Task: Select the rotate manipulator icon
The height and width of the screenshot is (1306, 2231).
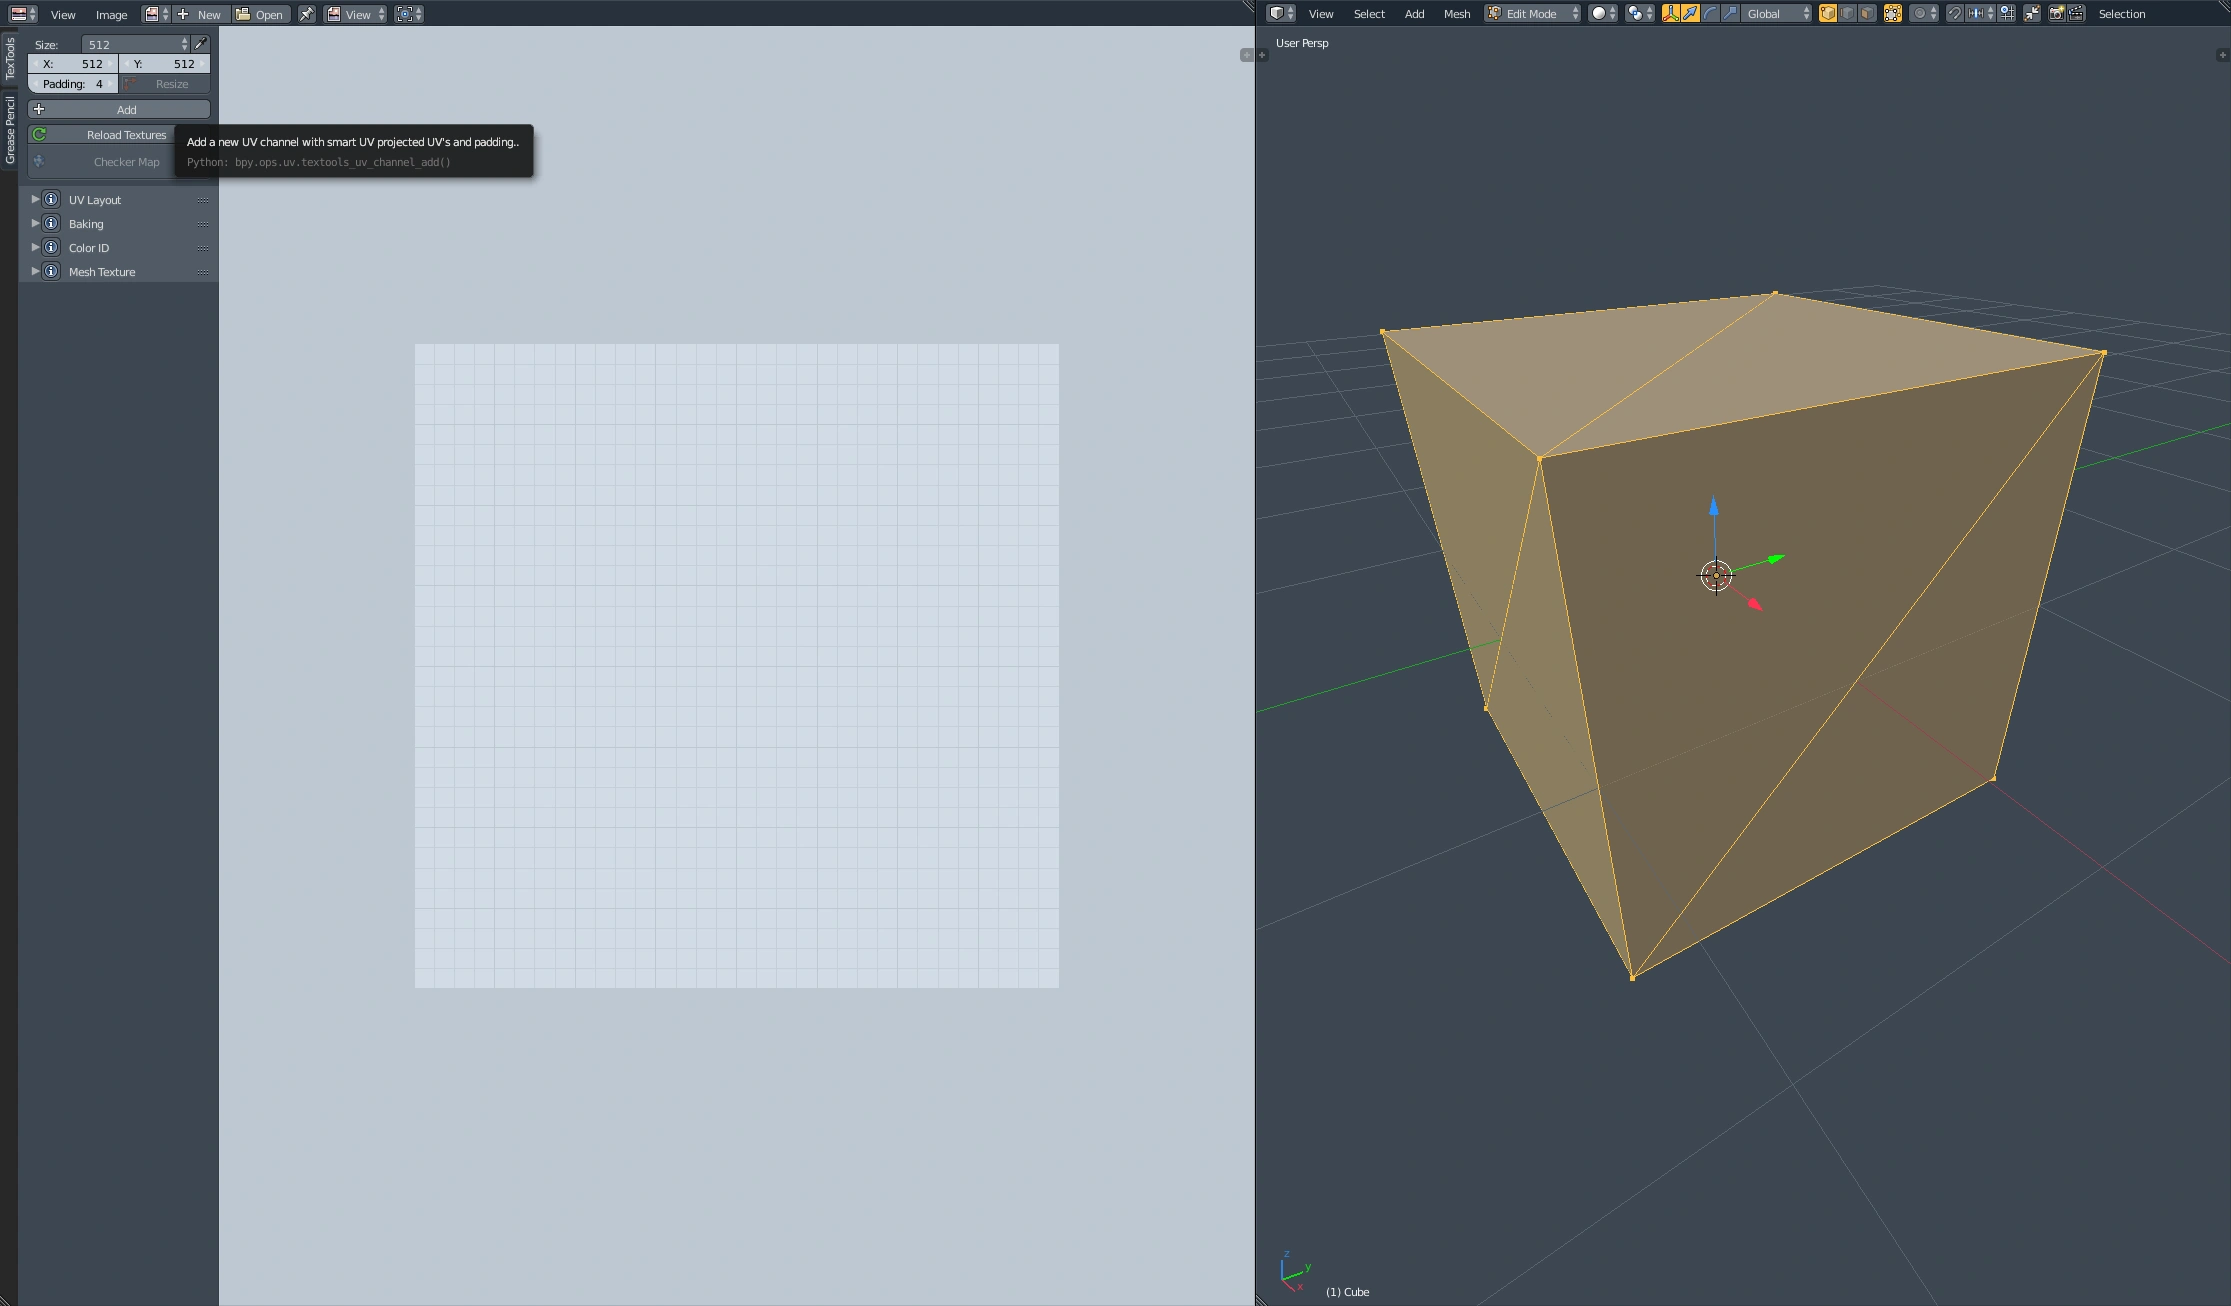Action: tap(1710, 14)
